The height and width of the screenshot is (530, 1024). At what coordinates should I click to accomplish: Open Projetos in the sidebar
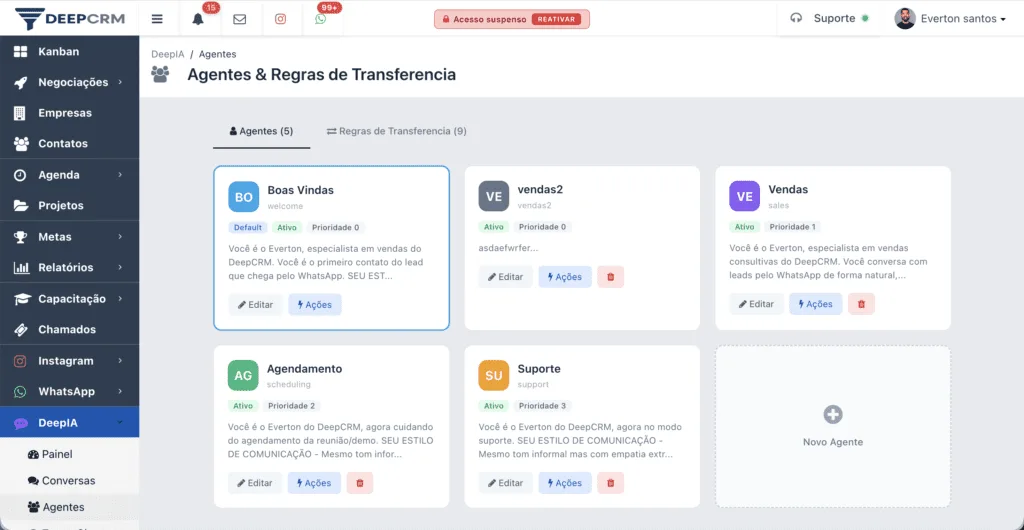click(69, 206)
